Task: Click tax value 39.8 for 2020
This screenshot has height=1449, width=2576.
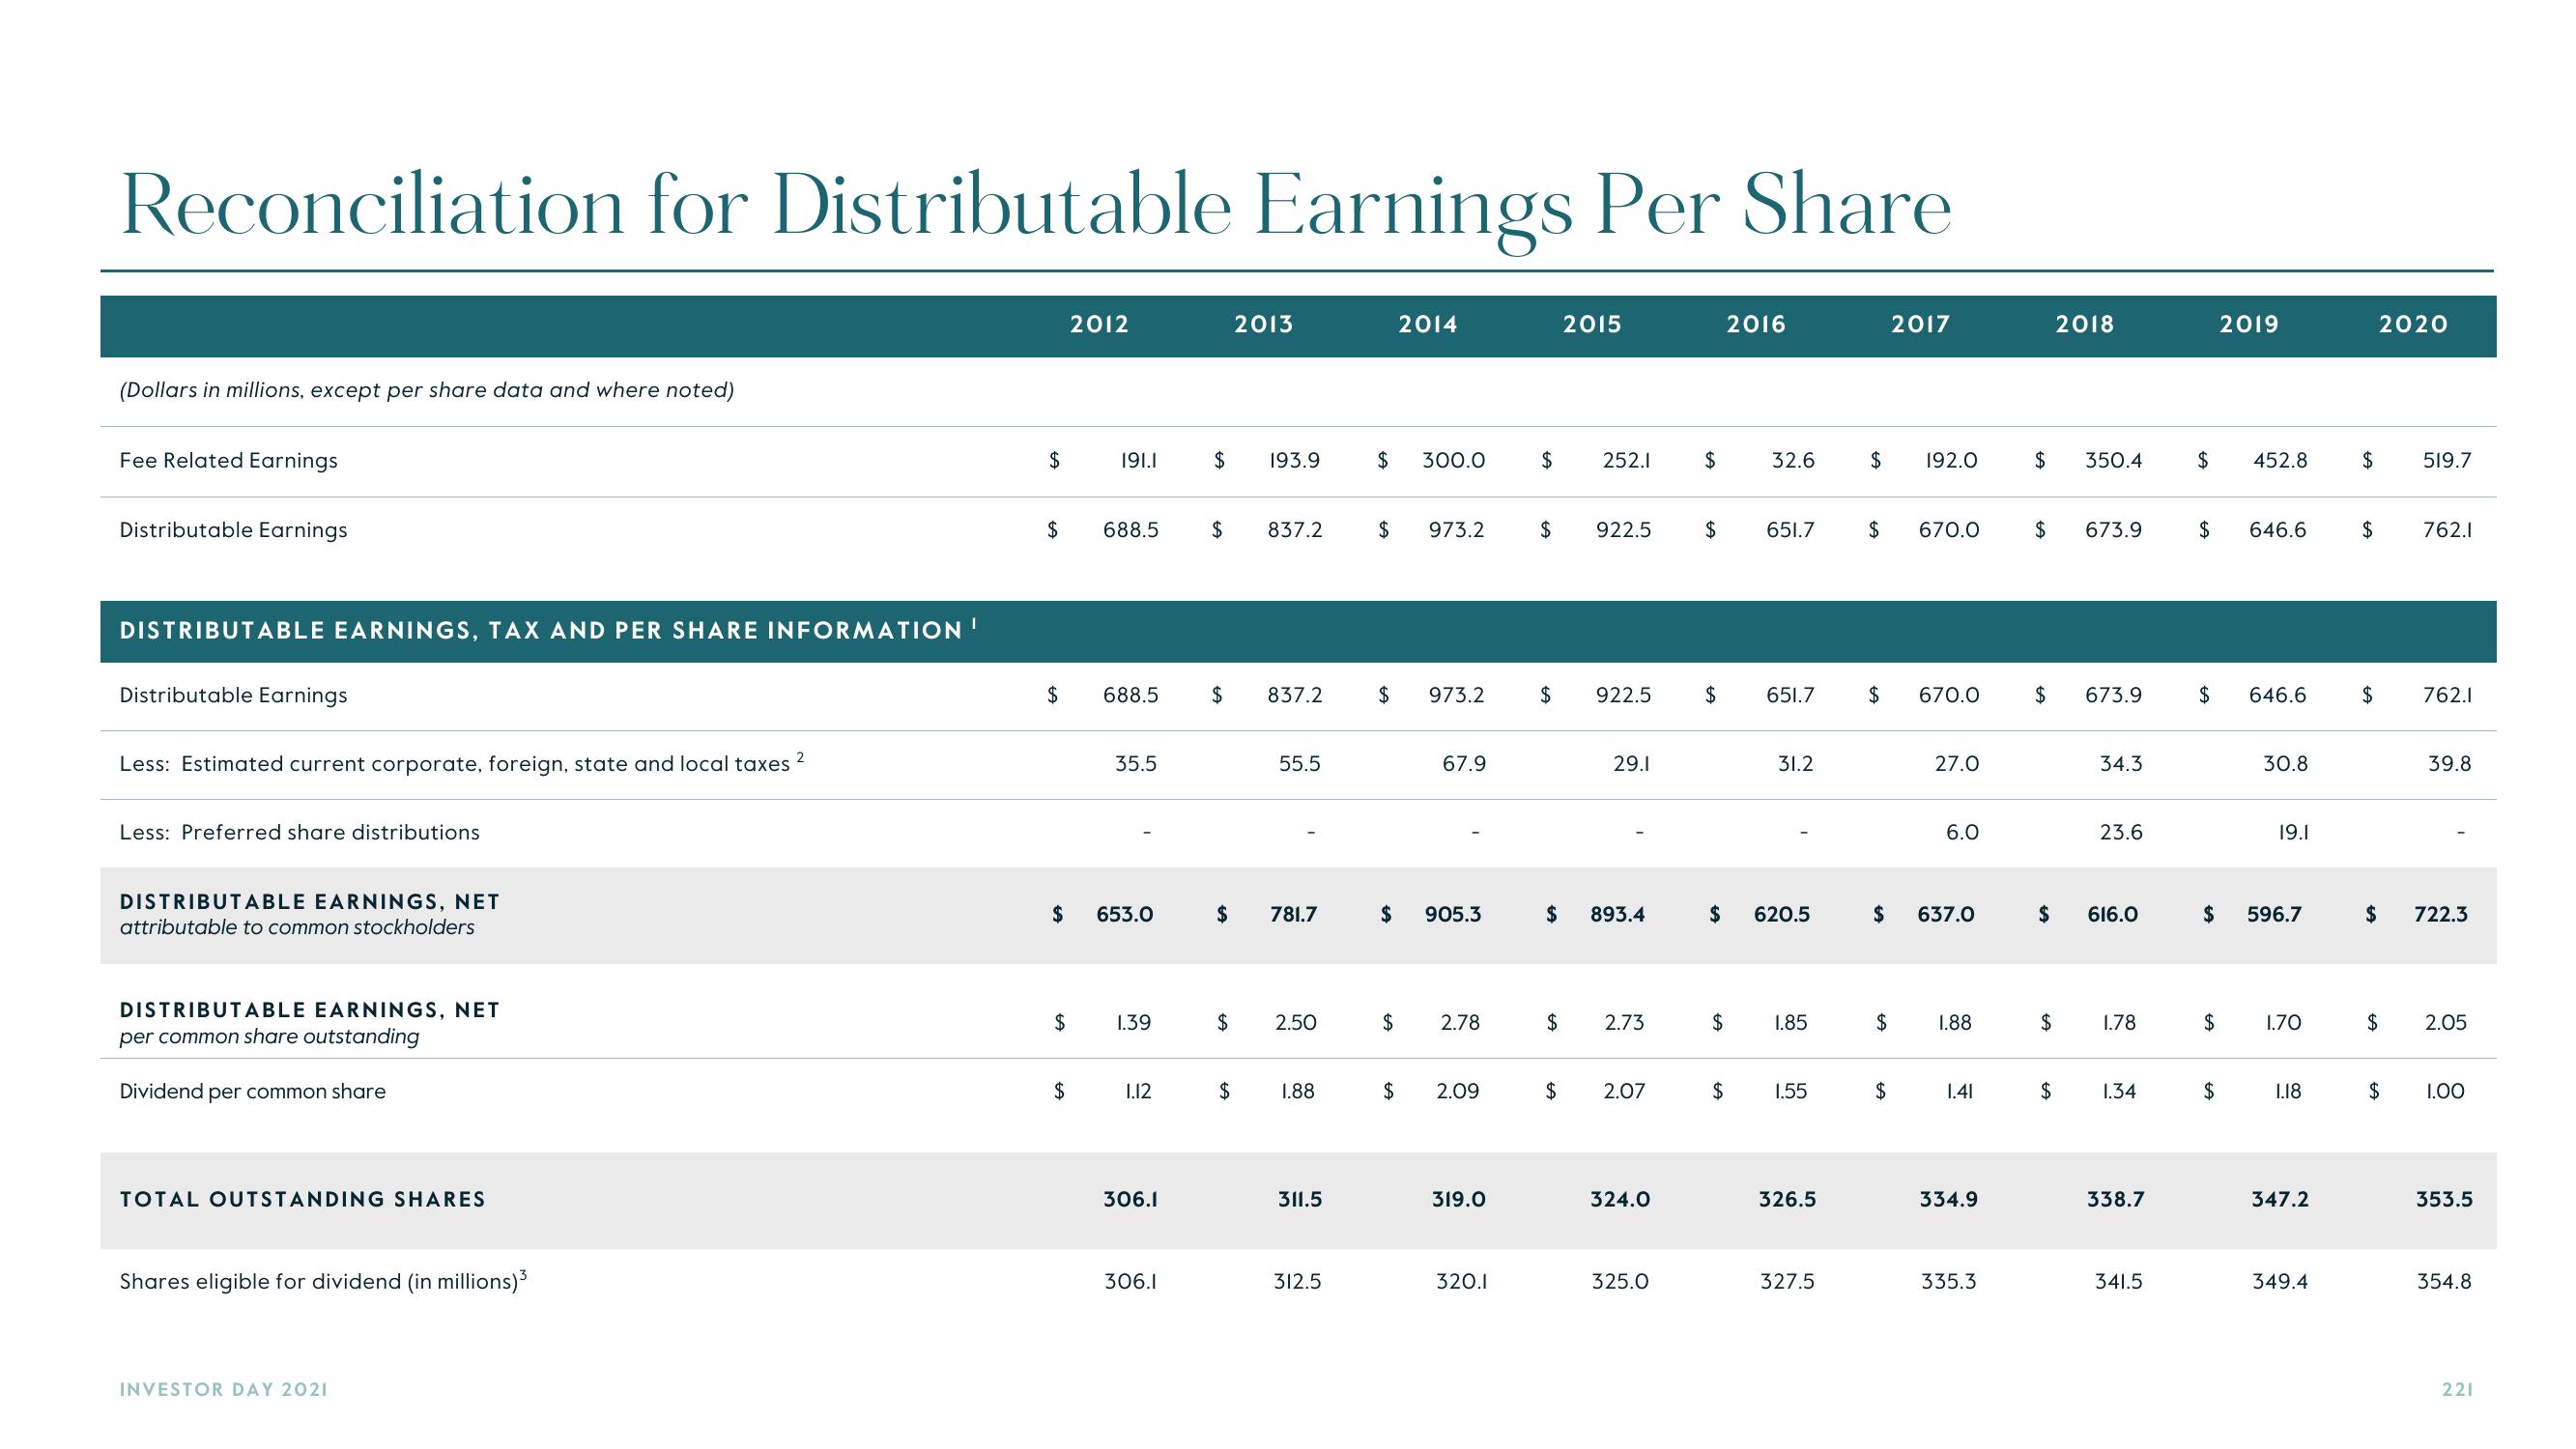Action: [x=2450, y=764]
